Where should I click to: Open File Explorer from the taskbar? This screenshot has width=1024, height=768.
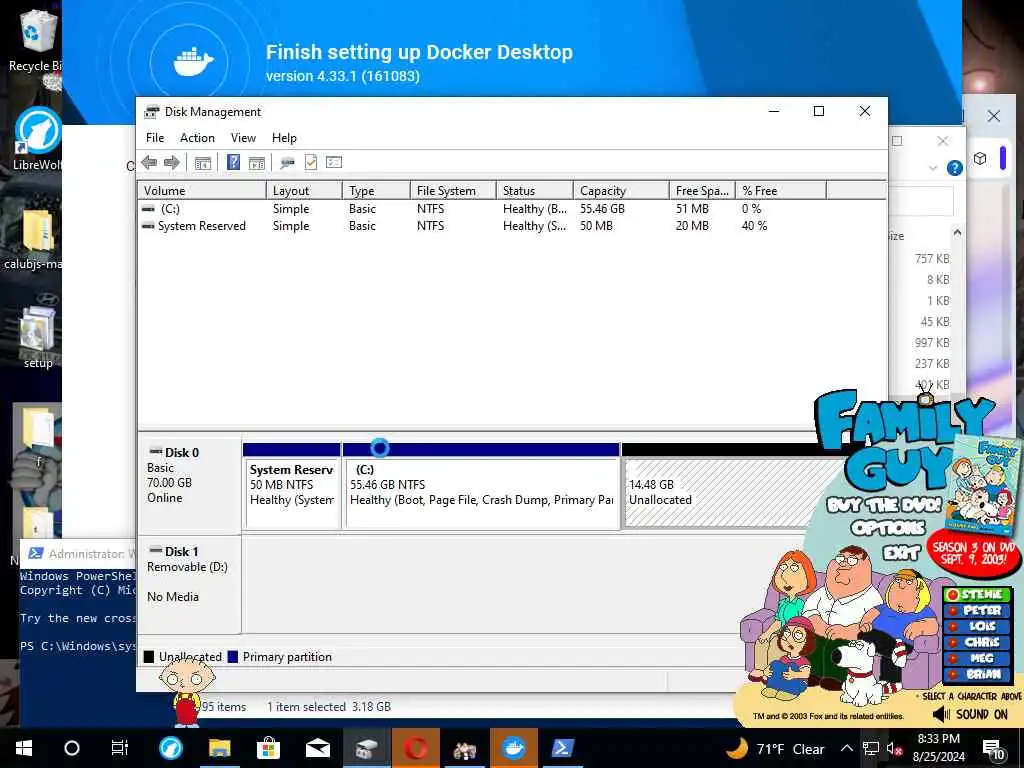(x=220, y=748)
